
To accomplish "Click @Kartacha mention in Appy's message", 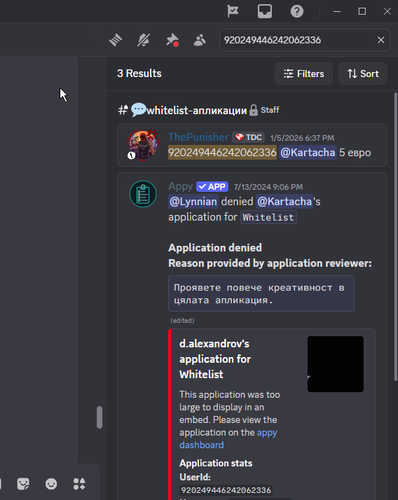I will pos(285,202).
